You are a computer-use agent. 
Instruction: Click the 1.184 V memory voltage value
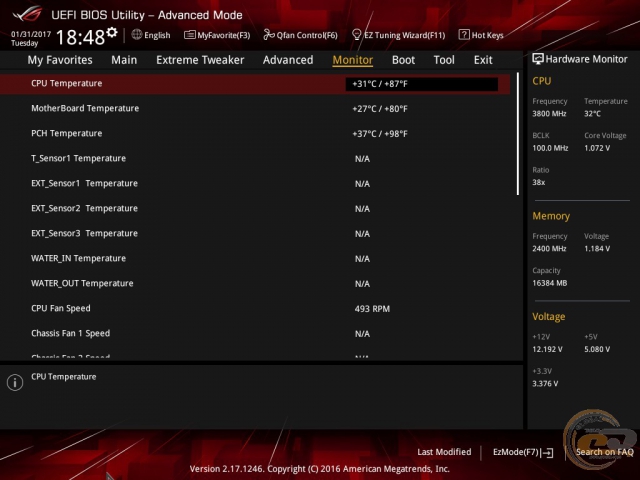tap(597, 249)
